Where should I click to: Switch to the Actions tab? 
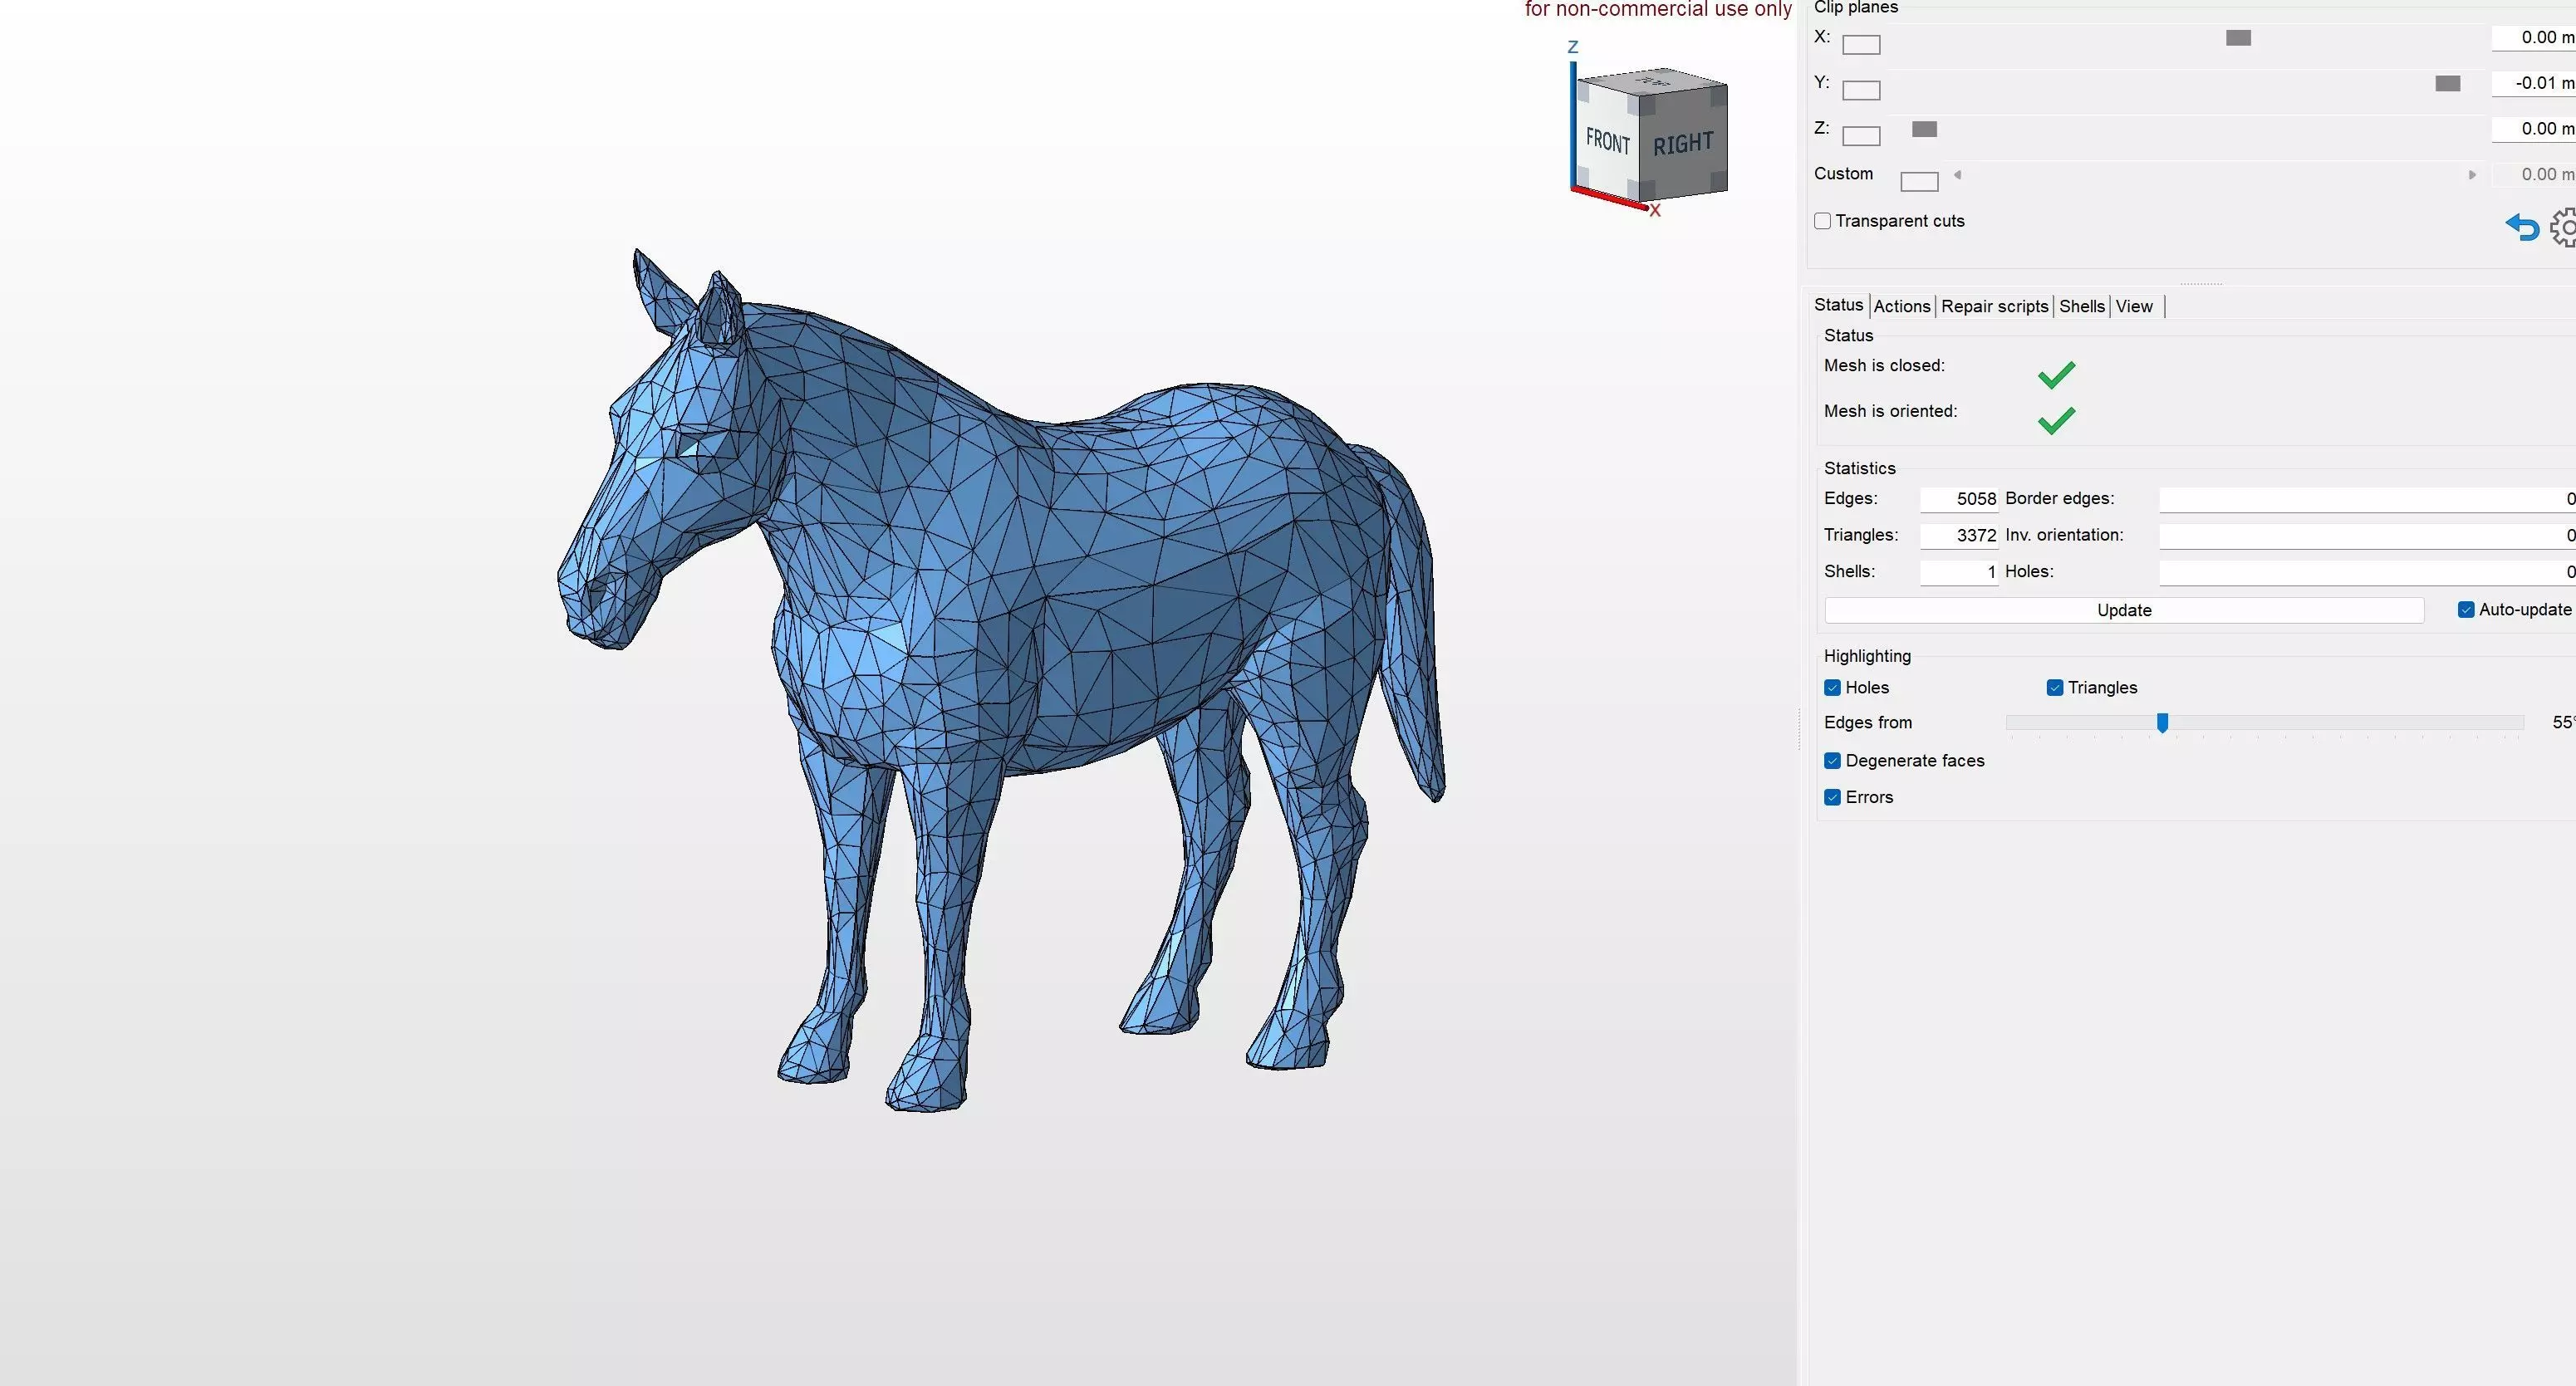[1901, 307]
